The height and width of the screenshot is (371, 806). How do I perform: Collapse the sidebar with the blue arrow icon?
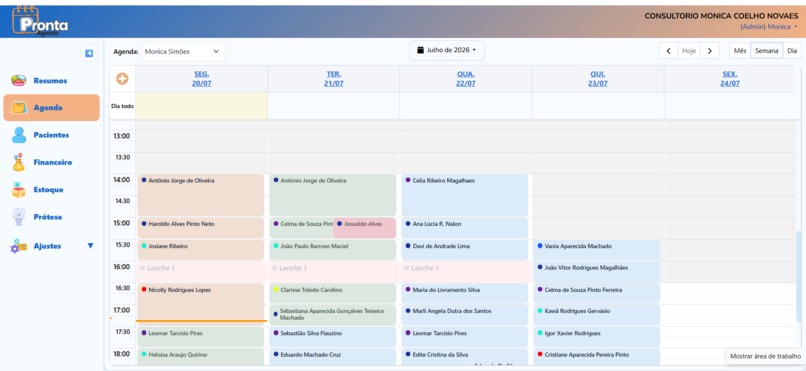click(x=89, y=53)
